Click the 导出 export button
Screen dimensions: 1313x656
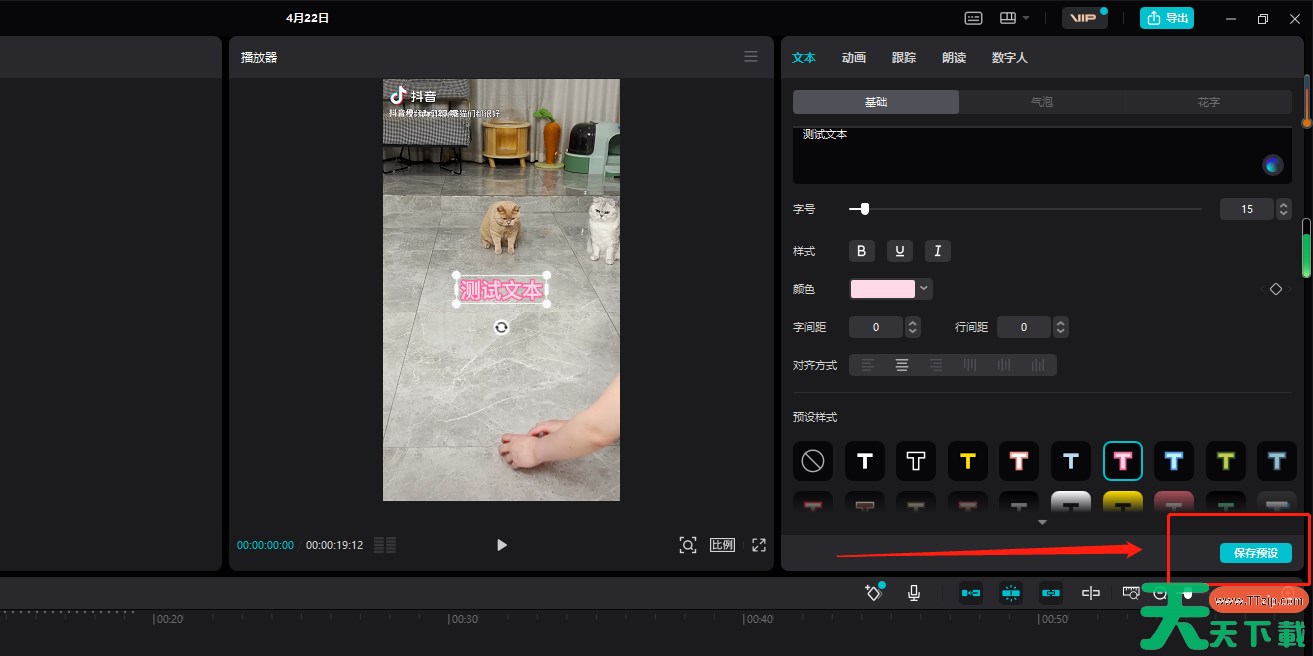point(1167,18)
